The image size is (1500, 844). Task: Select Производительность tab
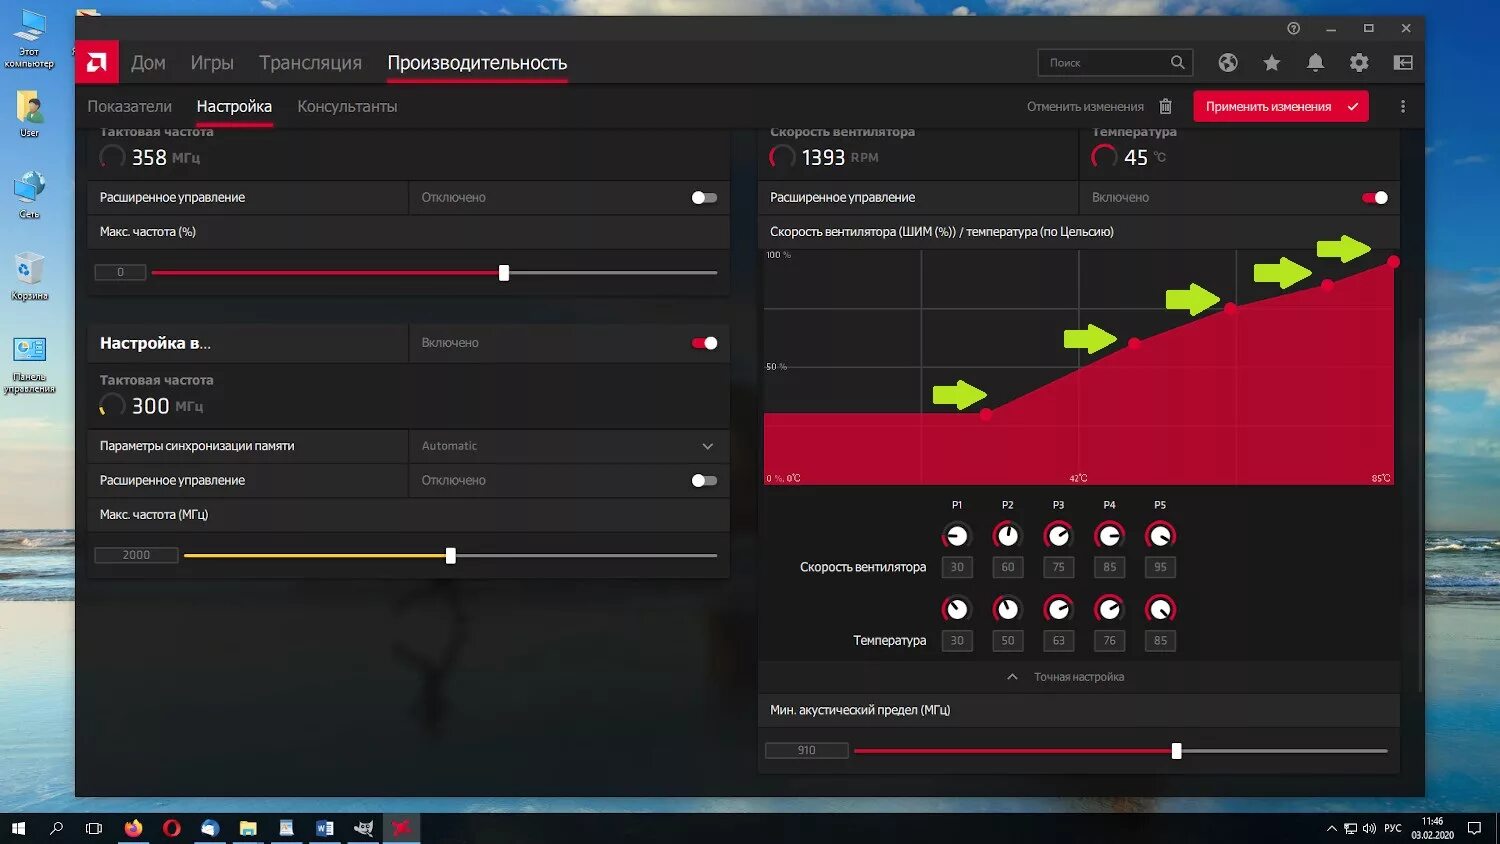(x=477, y=62)
